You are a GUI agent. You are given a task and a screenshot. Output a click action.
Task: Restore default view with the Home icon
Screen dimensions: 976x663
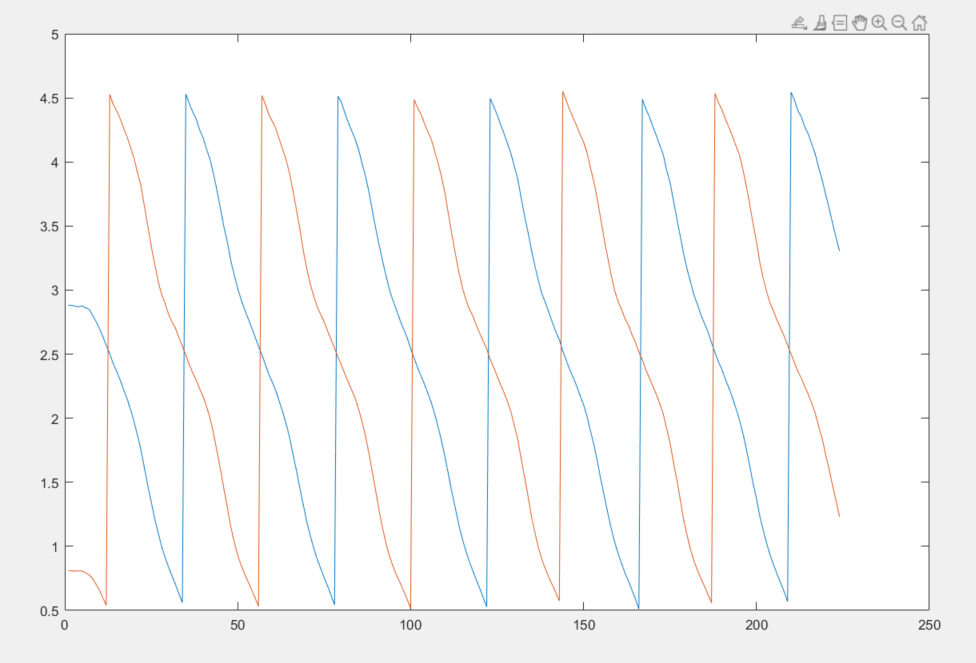click(920, 22)
